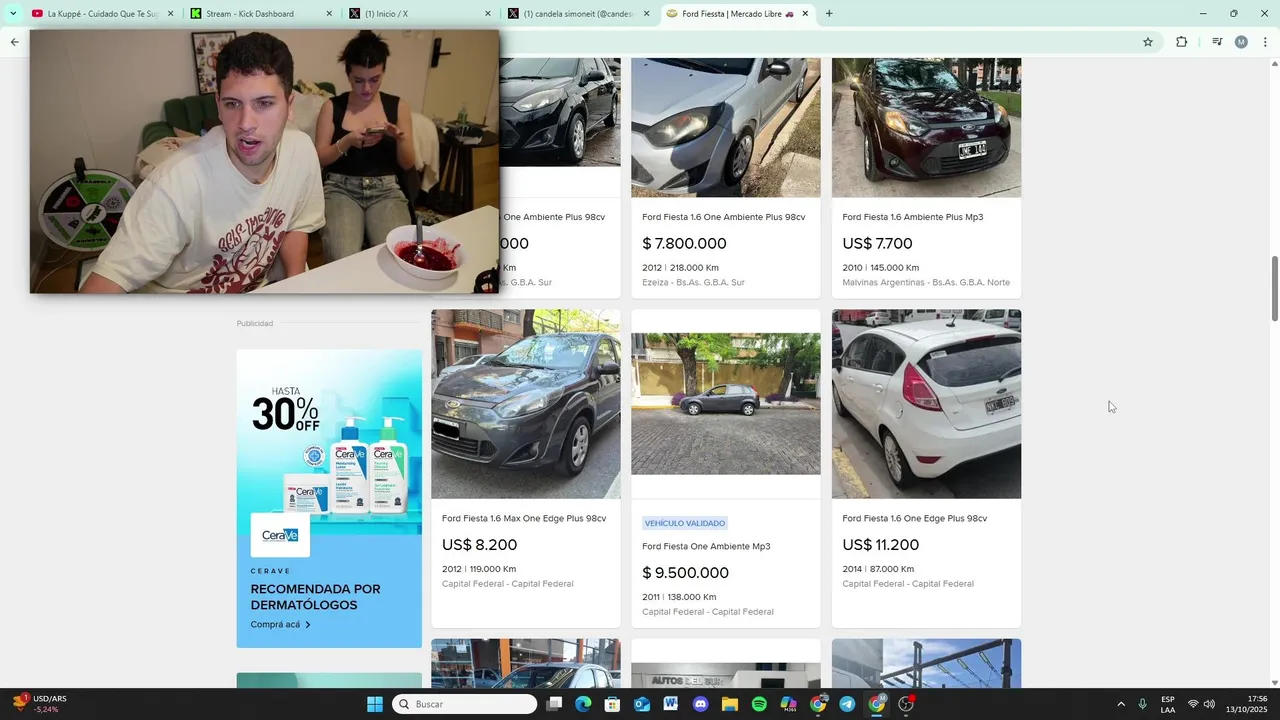The width and height of the screenshot is (1280, 720).
Task: Click the 2014 | 87.000 Km text
Action: [x=878, y=569]
